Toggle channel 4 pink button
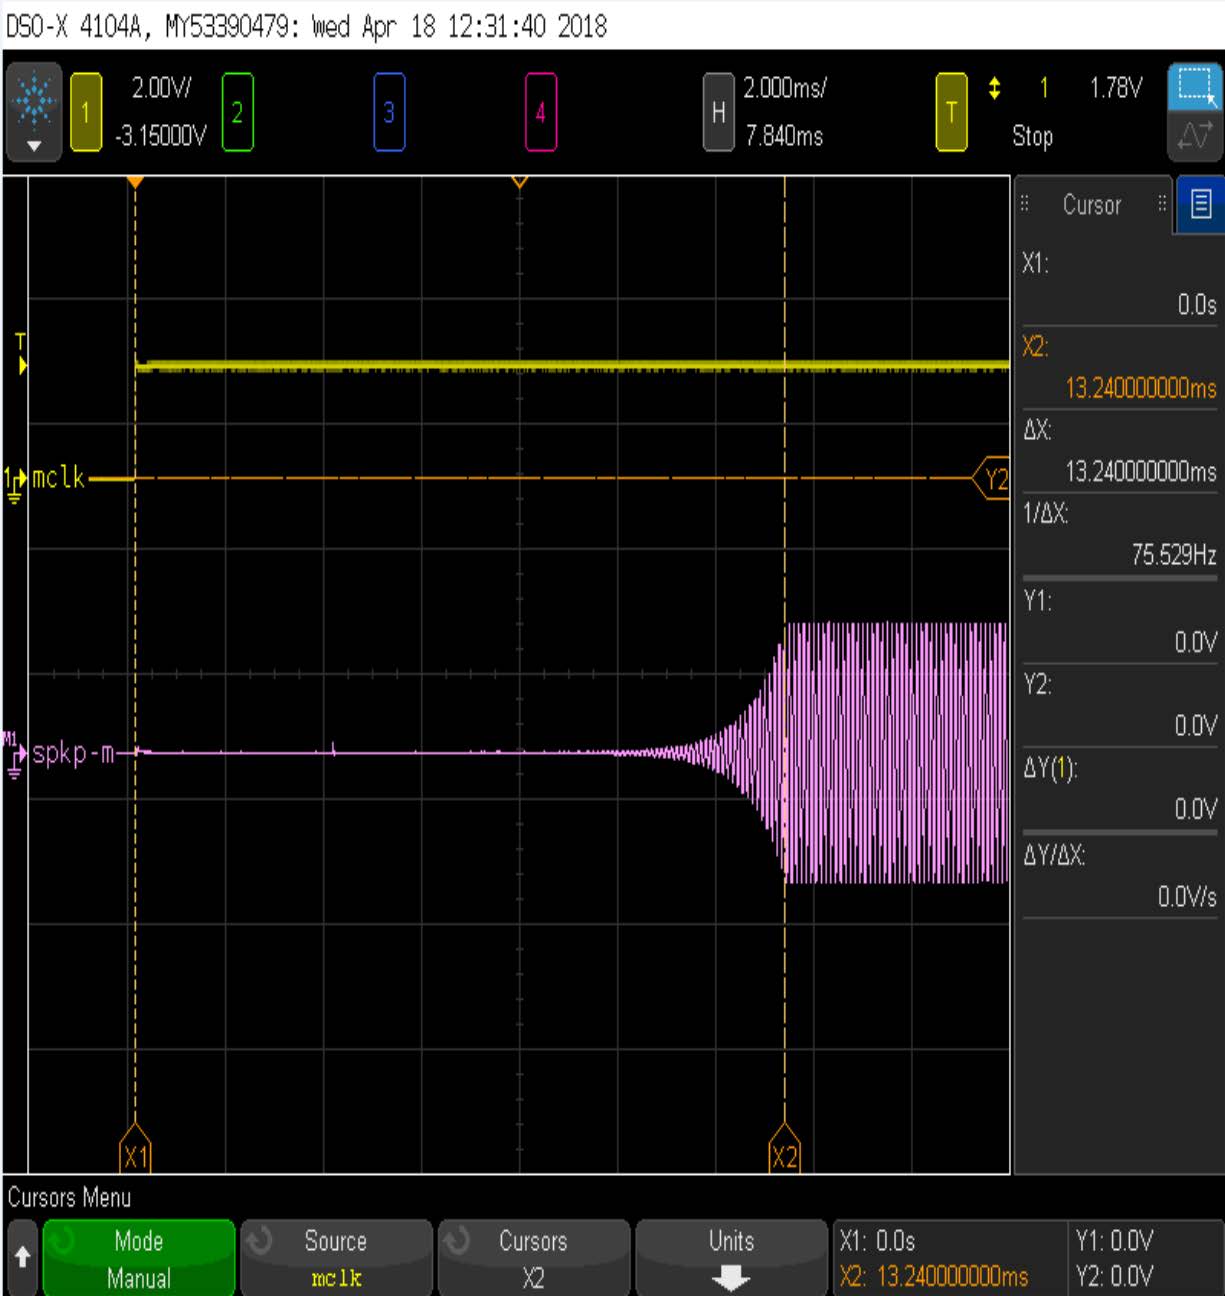1225x1296 pixels. coord(540,112)
